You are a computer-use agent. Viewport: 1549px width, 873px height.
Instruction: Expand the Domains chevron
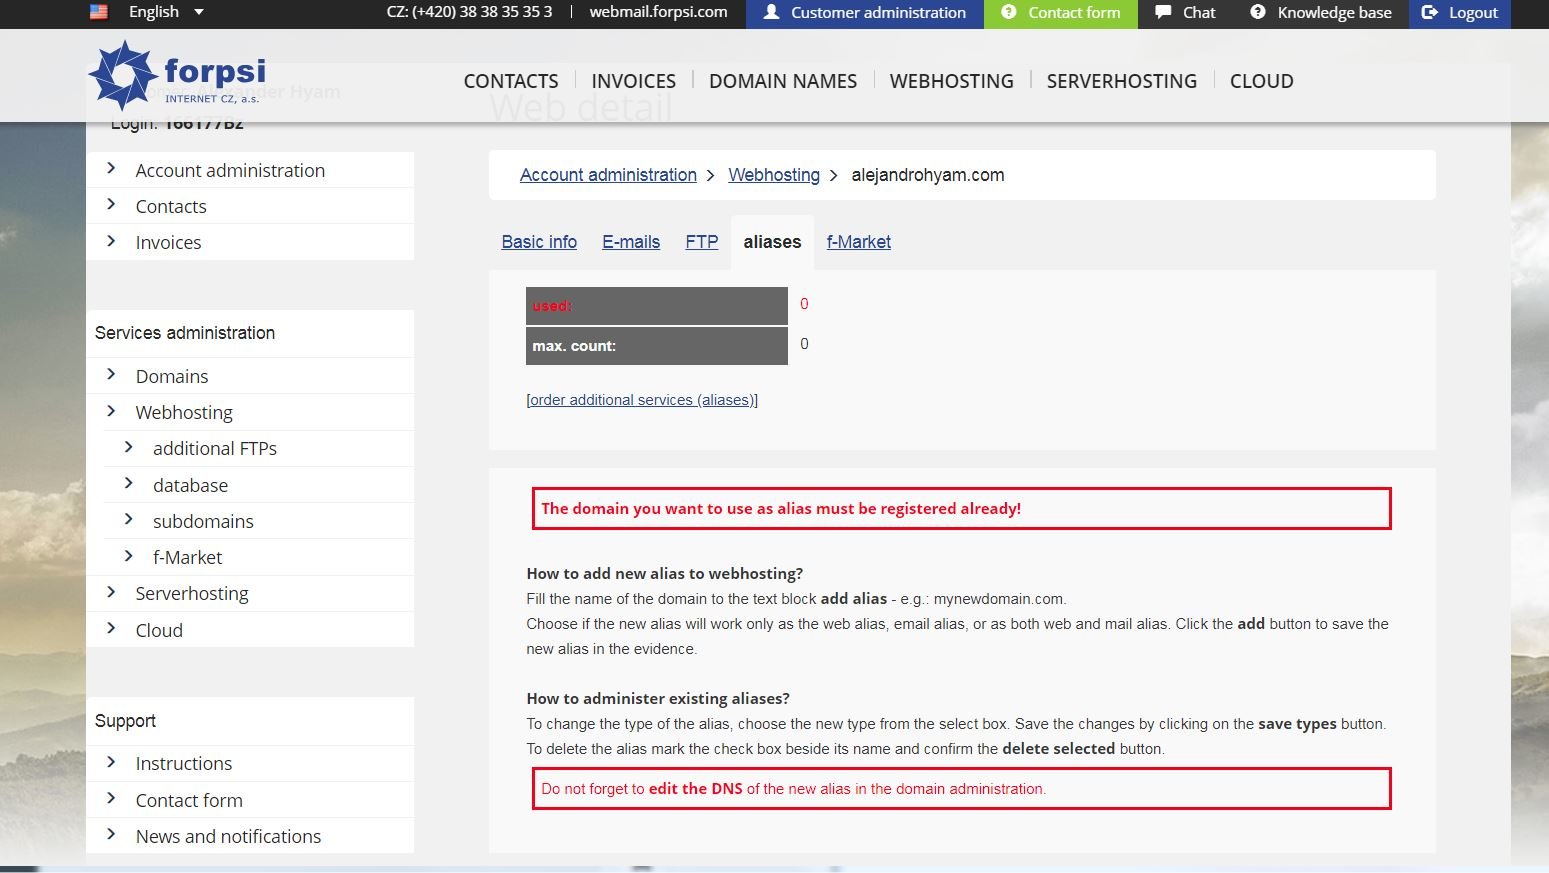[x=111, y=375]
